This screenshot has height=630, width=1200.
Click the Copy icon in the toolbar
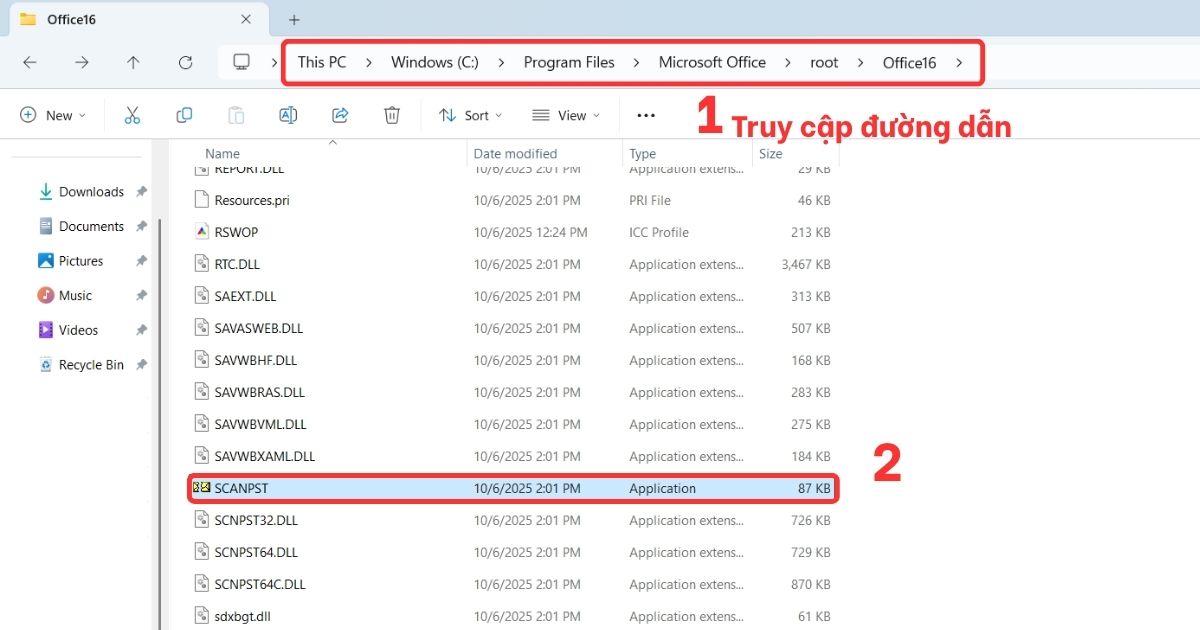pos(184,115)
